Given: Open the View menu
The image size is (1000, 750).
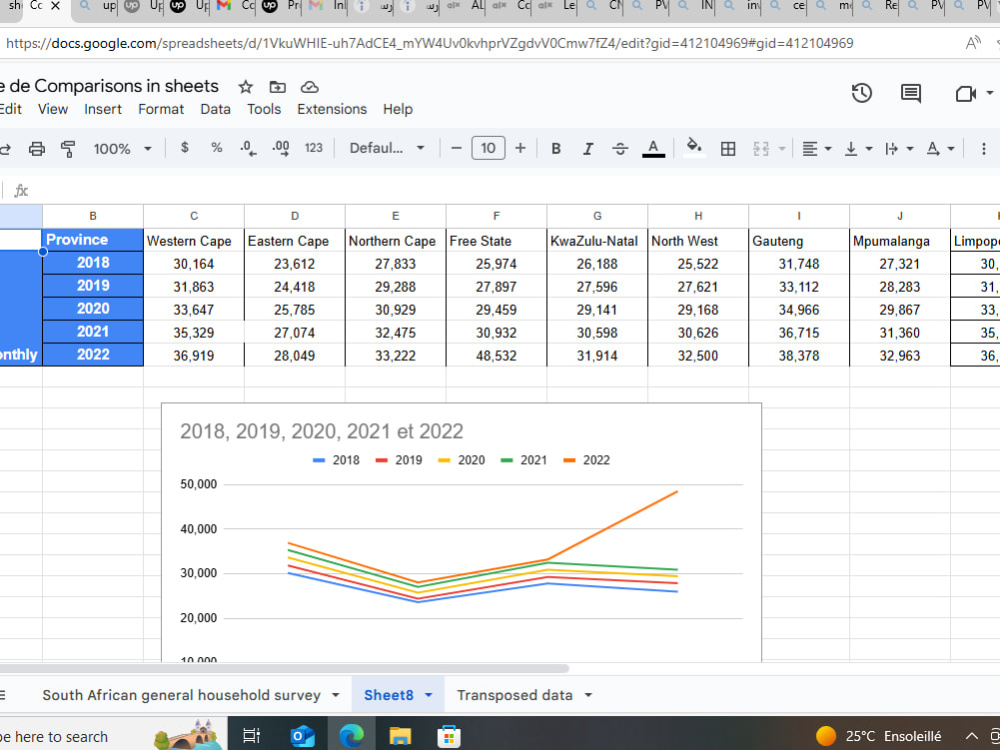Looking at the screenshot, I should coord(53,109).
